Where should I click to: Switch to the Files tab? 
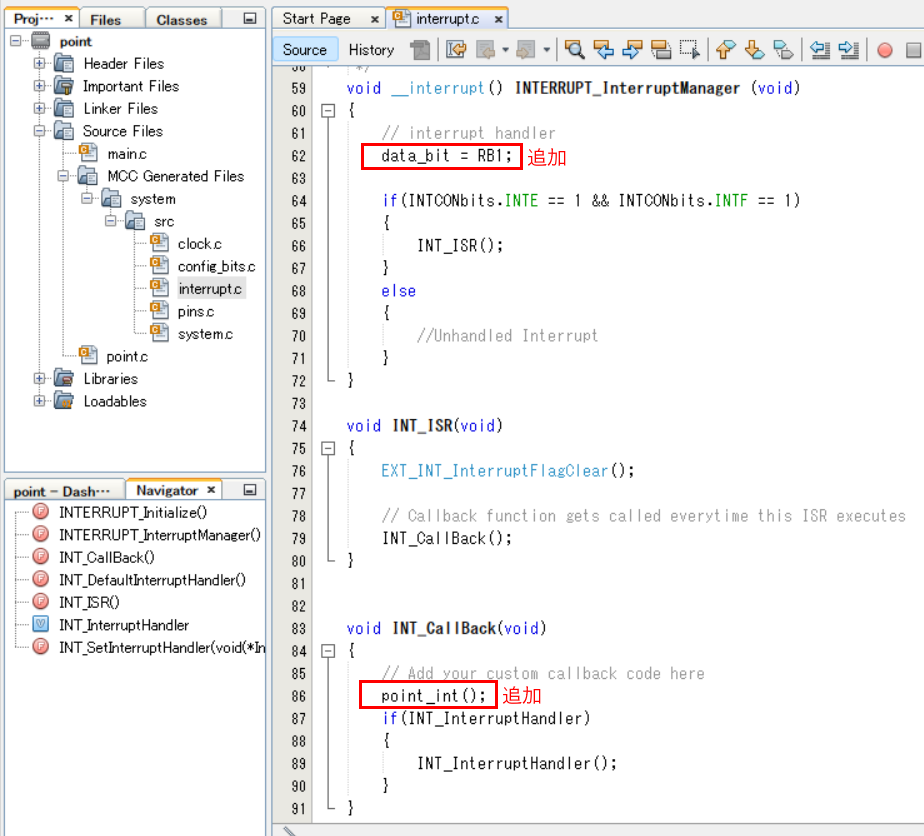pos(106,19)
